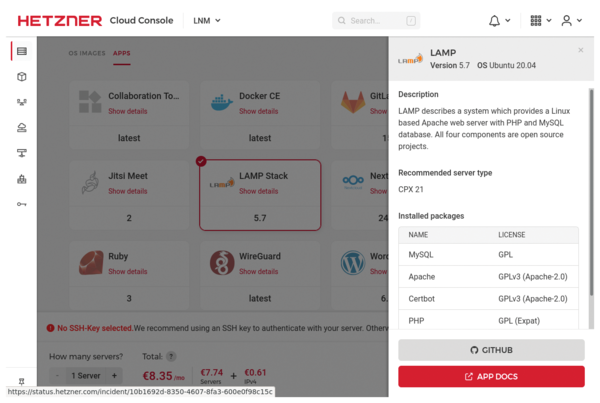This screenshot has height=403, width=600.
Task: Show details for Jitsi Meet
Action: (x=127, y=191)
